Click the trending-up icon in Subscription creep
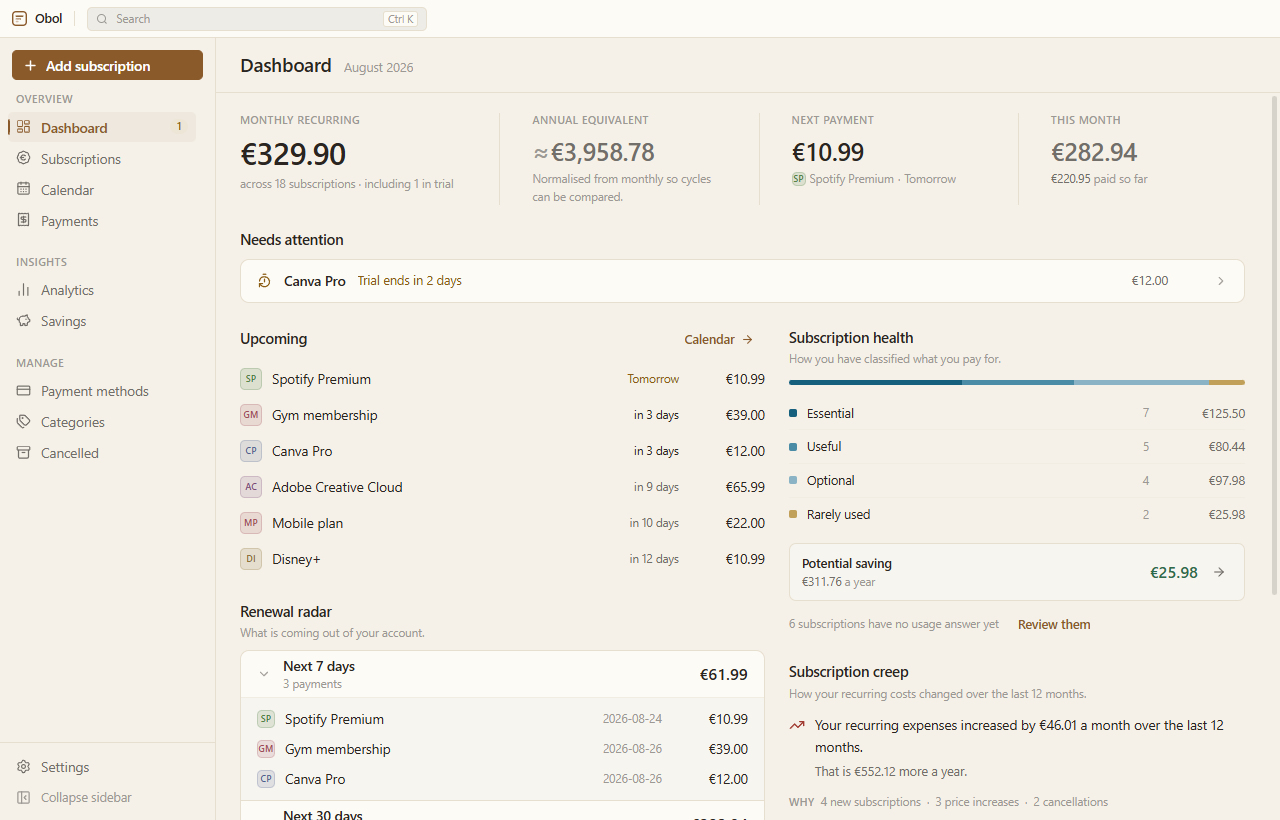 [797, 726]
